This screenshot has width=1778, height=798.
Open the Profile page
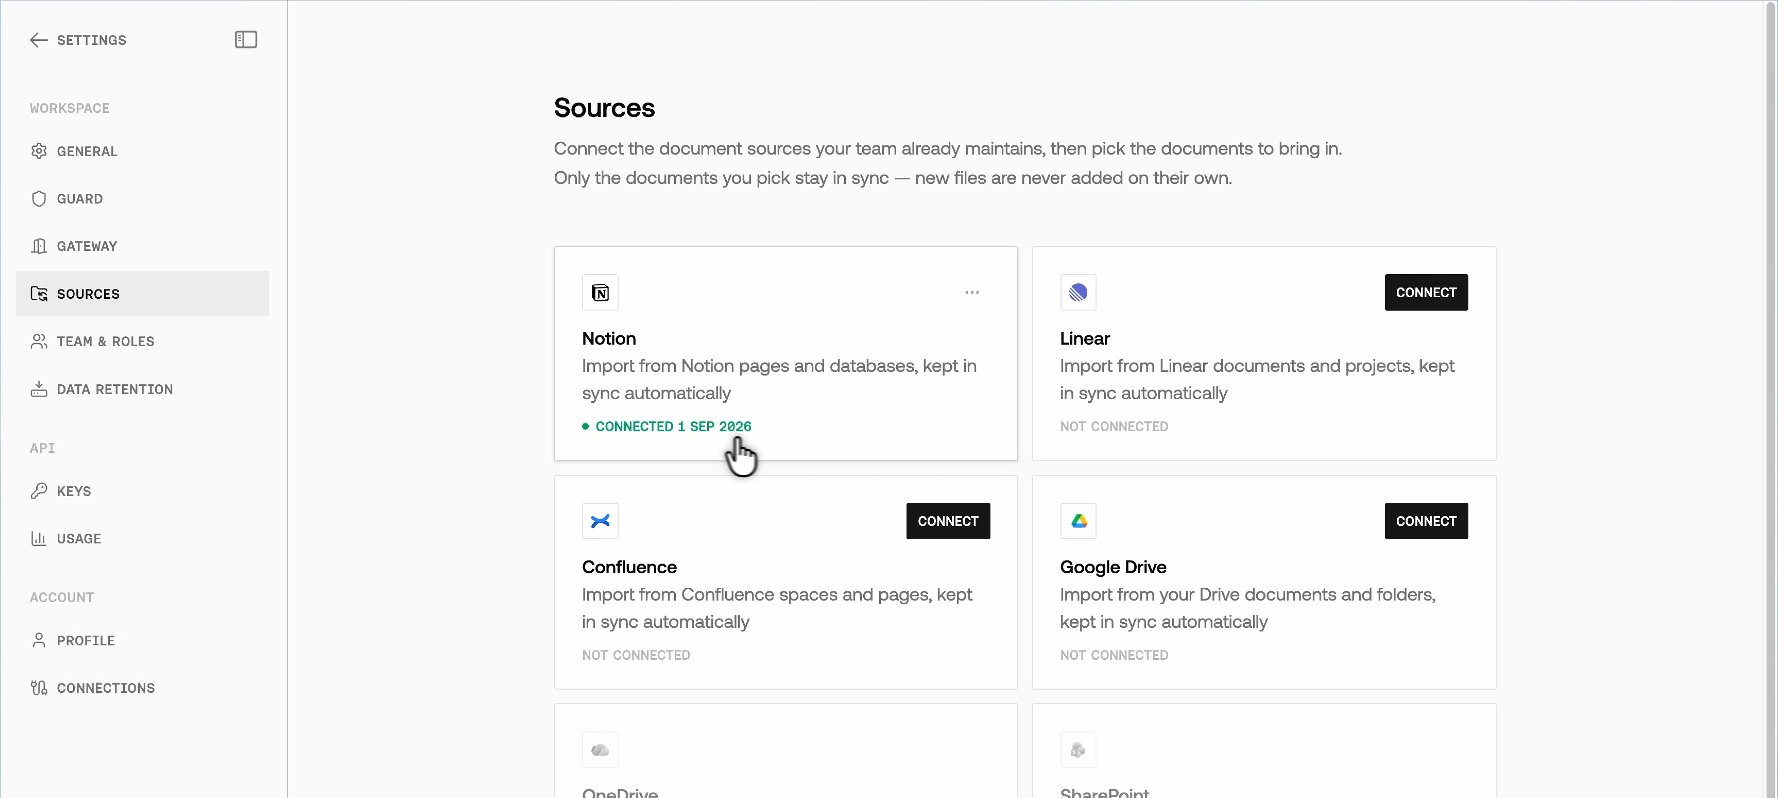142,640
